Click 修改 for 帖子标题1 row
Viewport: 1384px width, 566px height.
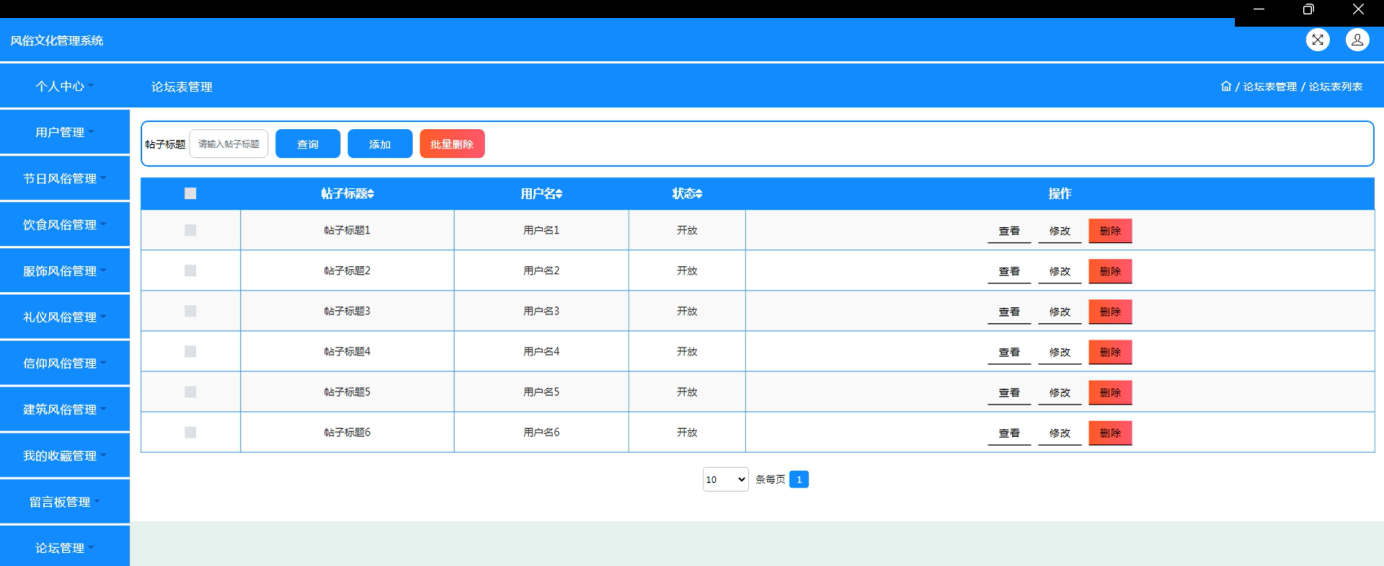[x=1060, y=231]
